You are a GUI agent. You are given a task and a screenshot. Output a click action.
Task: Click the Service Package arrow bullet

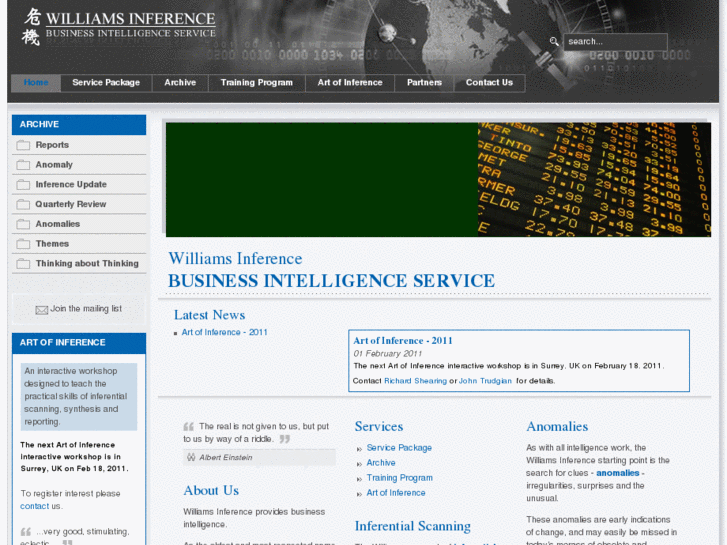point(359,449)
